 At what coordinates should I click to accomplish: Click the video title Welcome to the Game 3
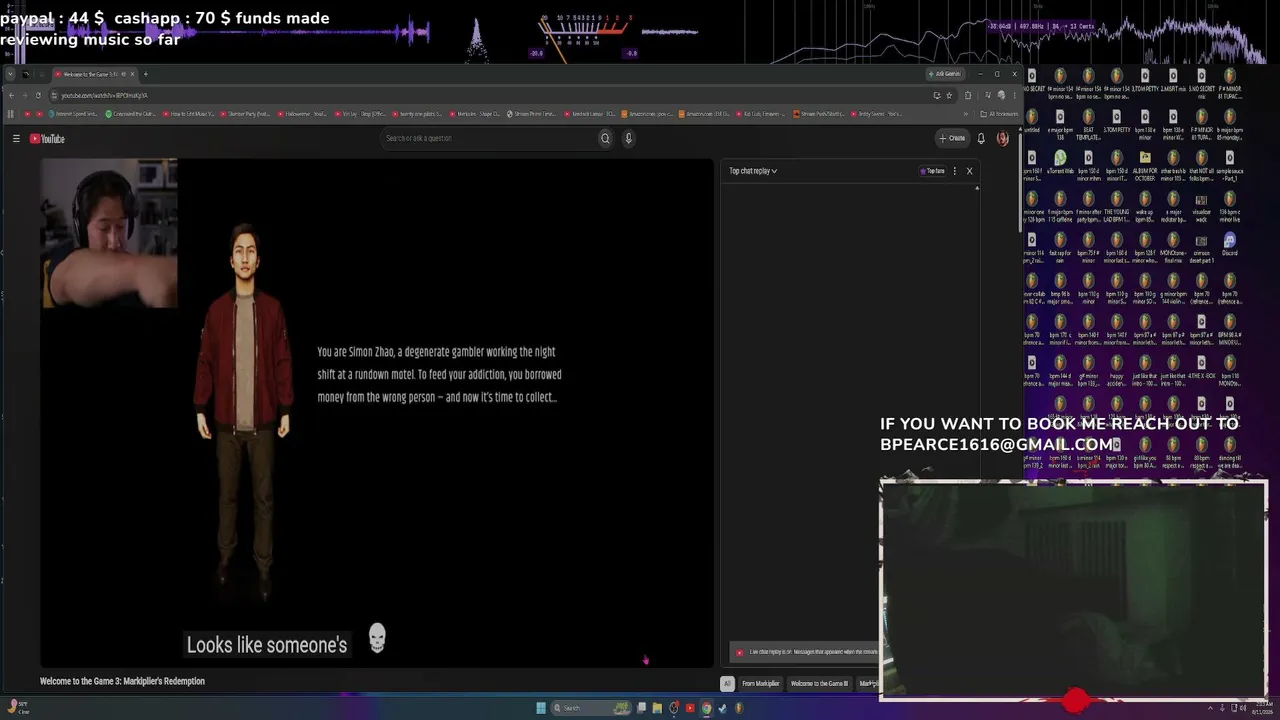coord(122,682)
